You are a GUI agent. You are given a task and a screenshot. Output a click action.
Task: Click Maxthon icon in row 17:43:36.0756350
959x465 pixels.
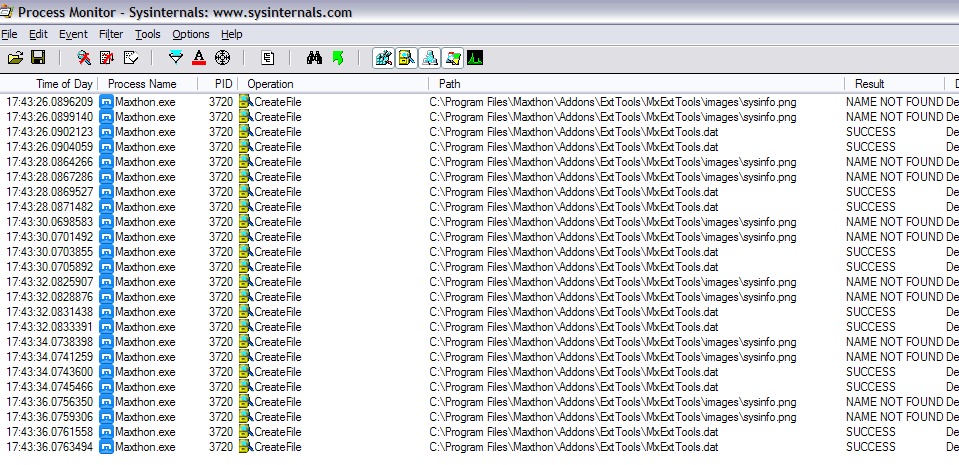(106, 401)
